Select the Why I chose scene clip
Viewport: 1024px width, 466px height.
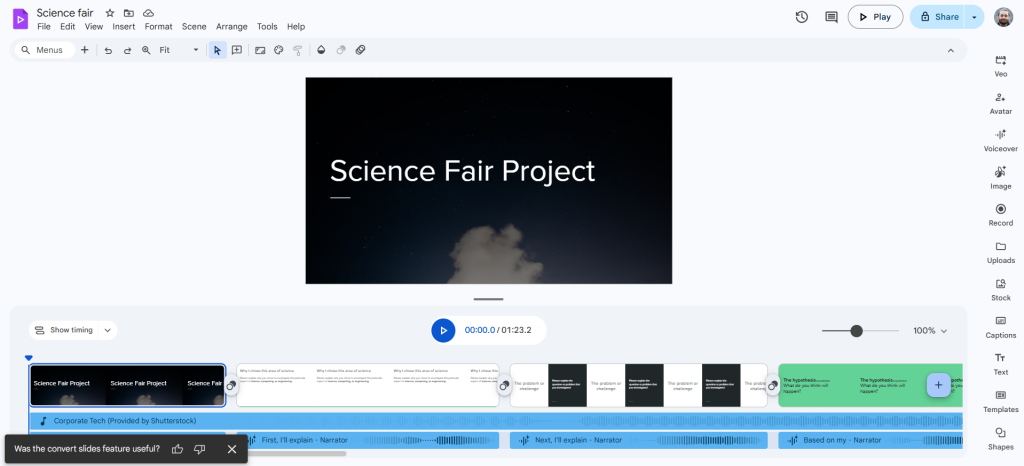coord(367,385)
